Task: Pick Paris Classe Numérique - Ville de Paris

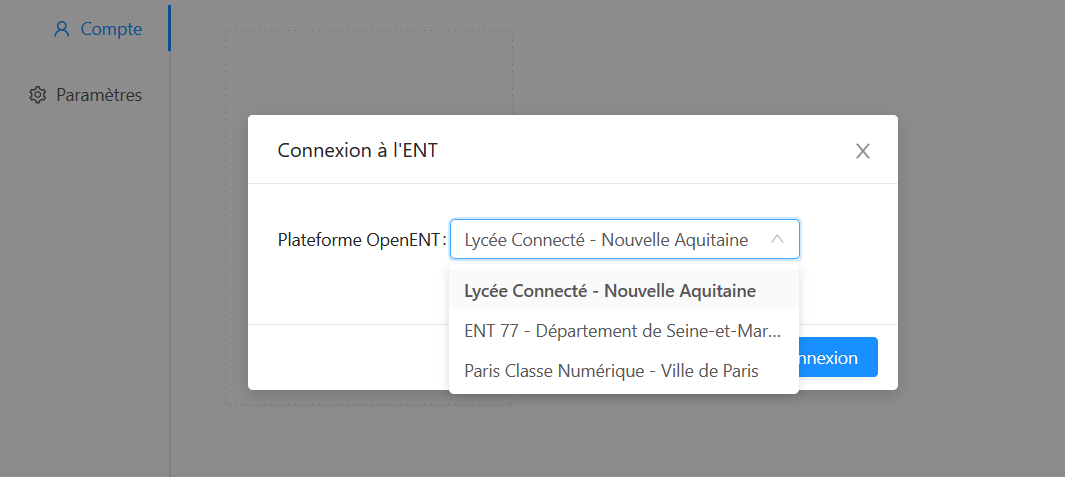Action: pyautogui.click(x=611, y=371)
